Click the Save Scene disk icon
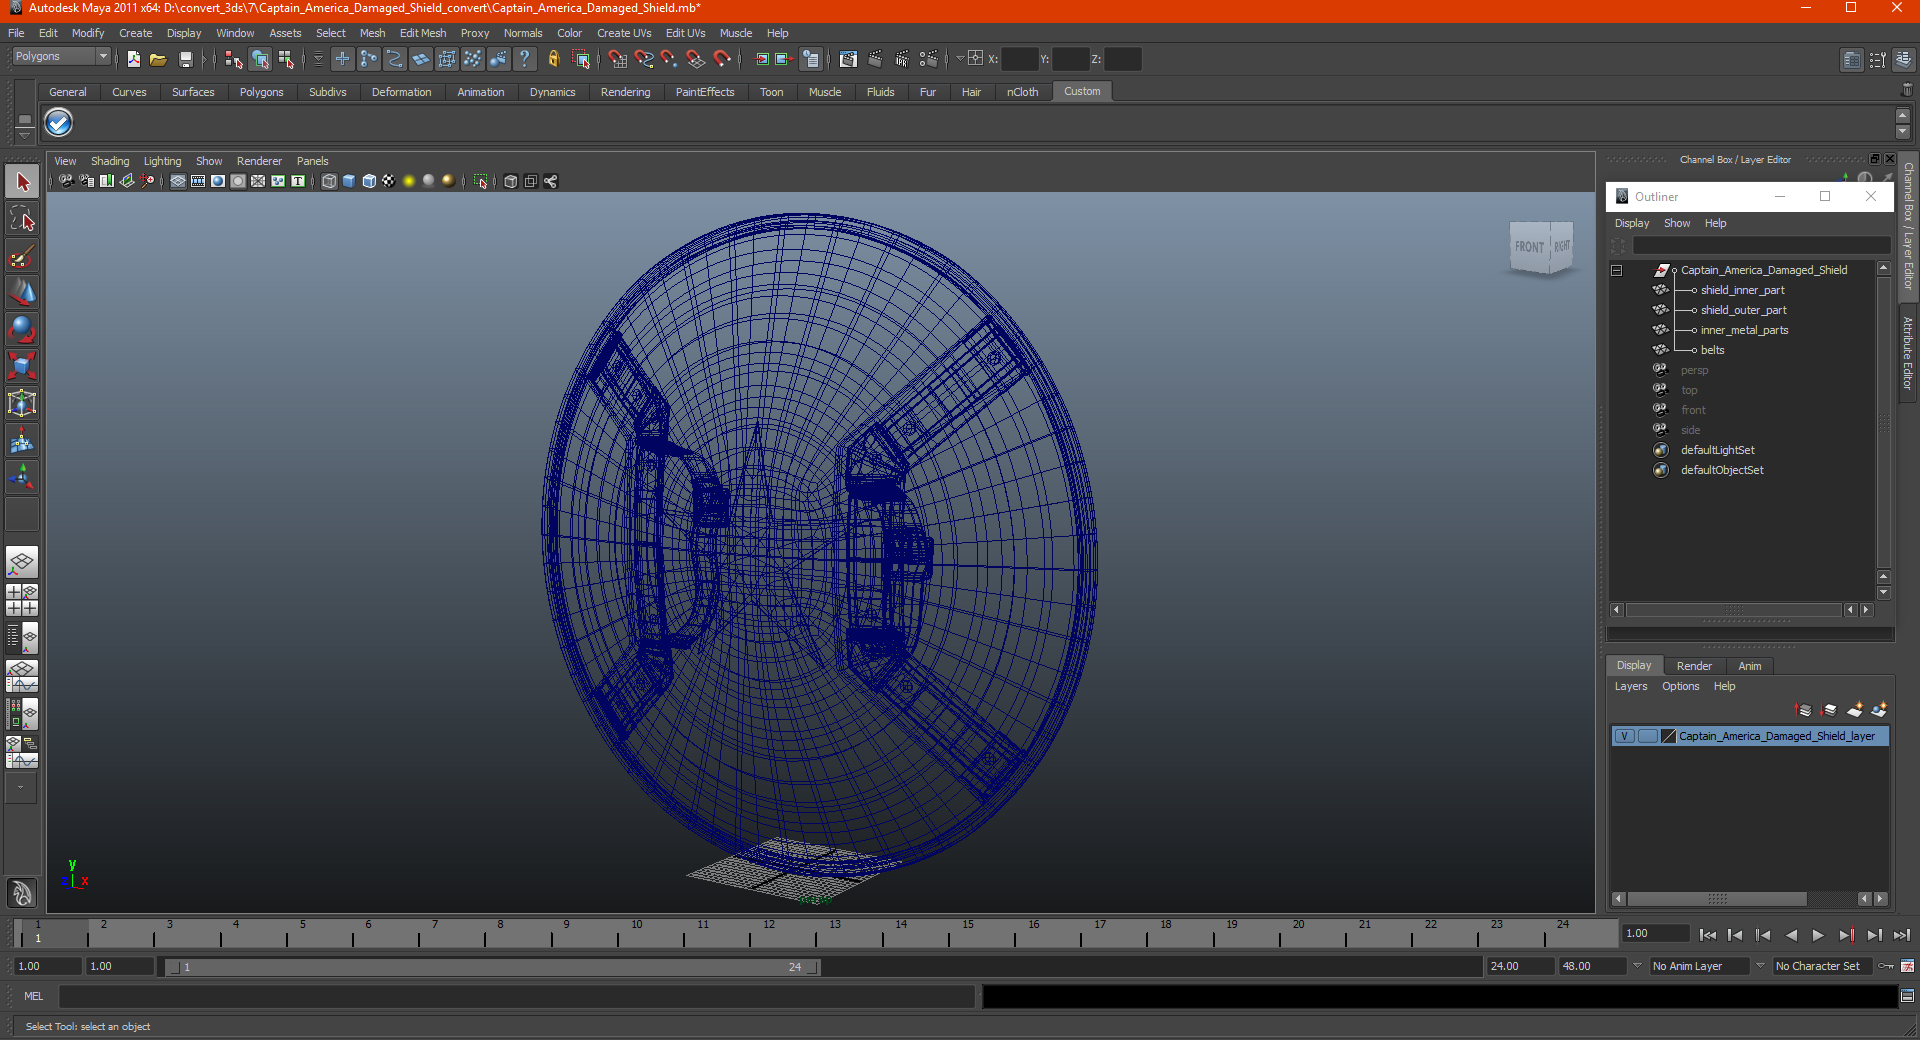Viewport: 1920px width, 1040px height. [185, 59]
